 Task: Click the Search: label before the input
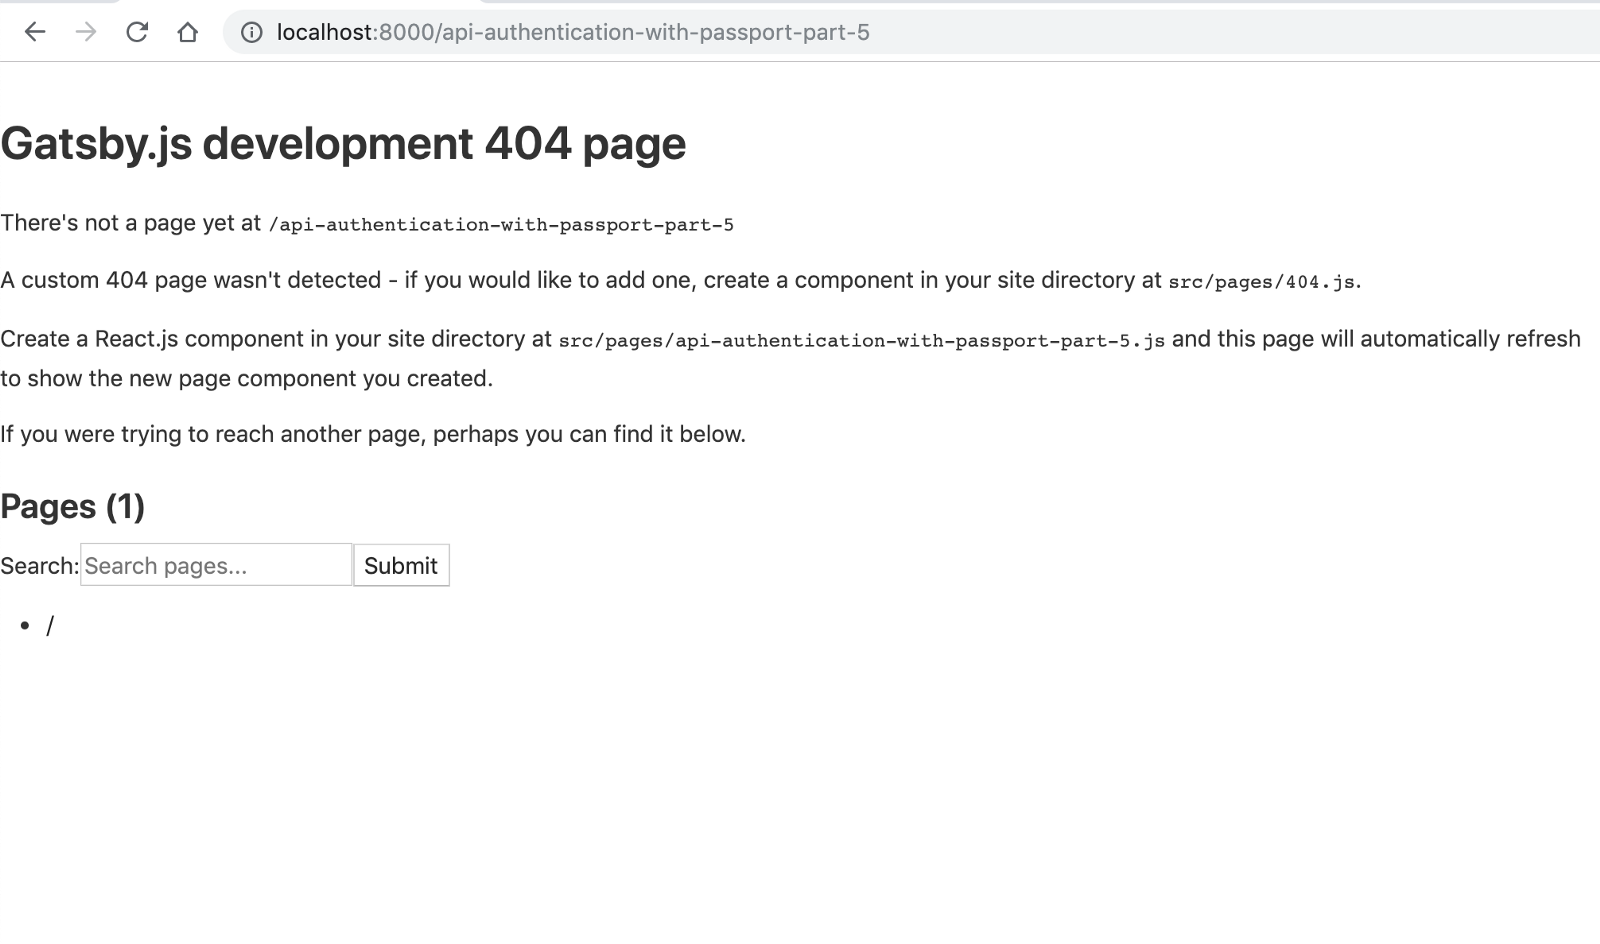39,565
